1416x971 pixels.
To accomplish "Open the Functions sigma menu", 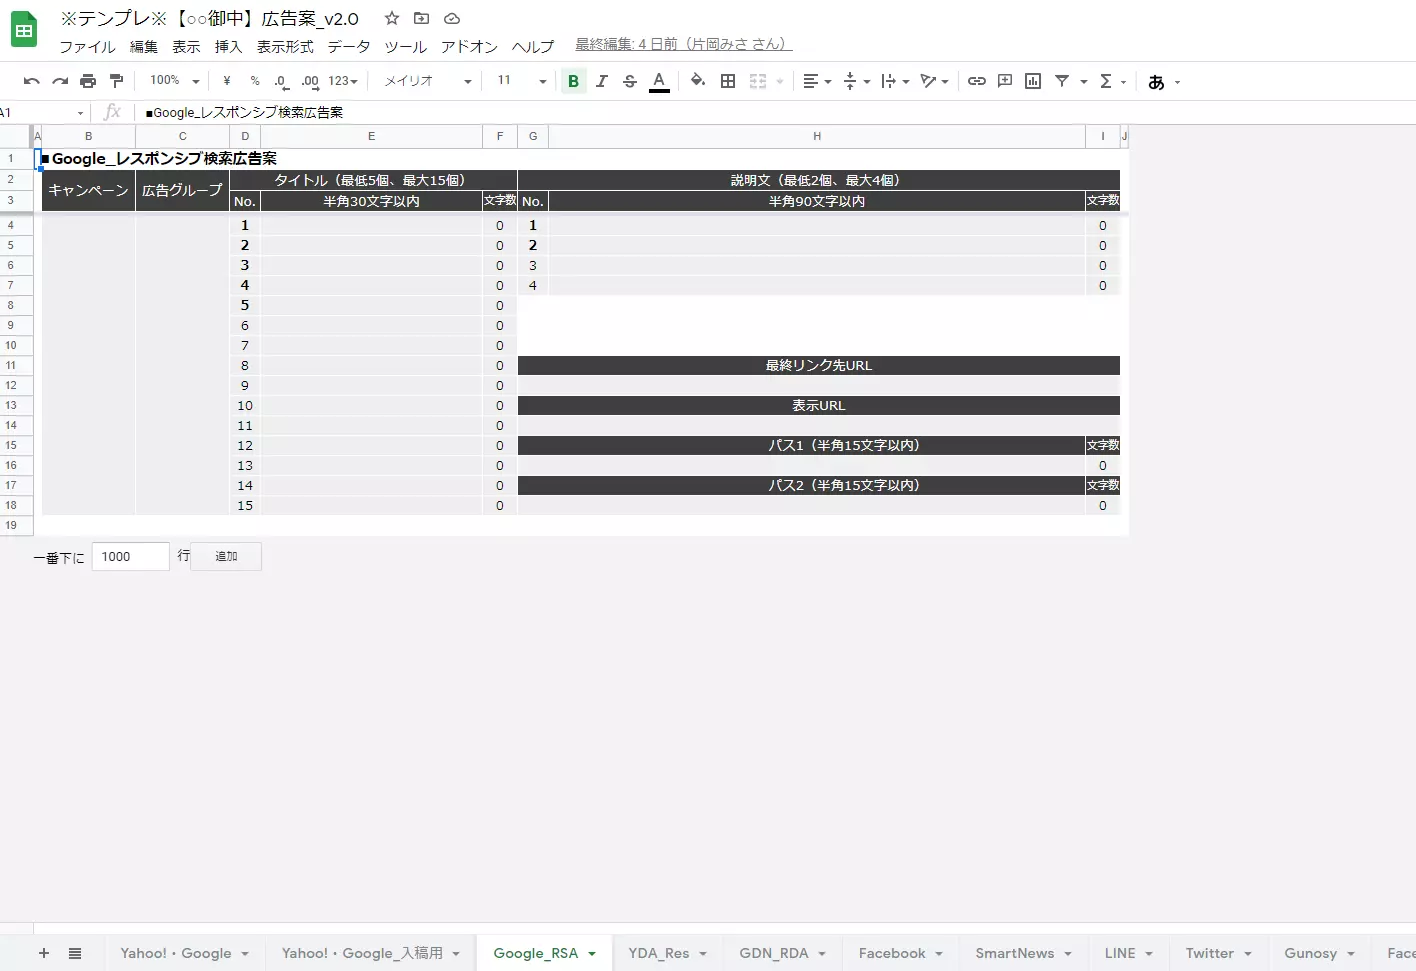I will (x=1112, y=81).
